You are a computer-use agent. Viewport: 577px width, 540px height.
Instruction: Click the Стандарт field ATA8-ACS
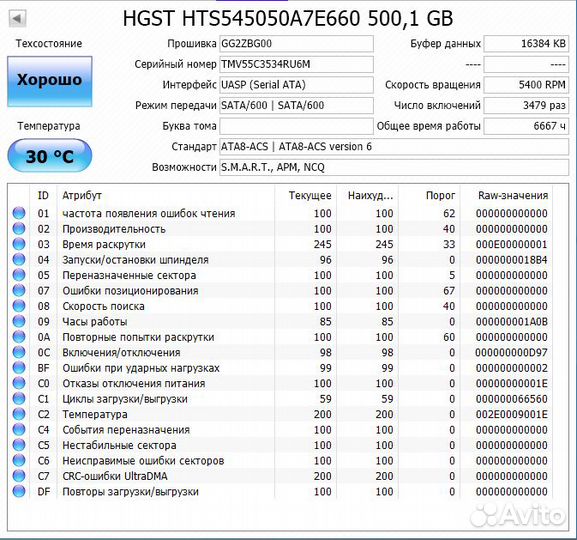[x=394, y=147]
